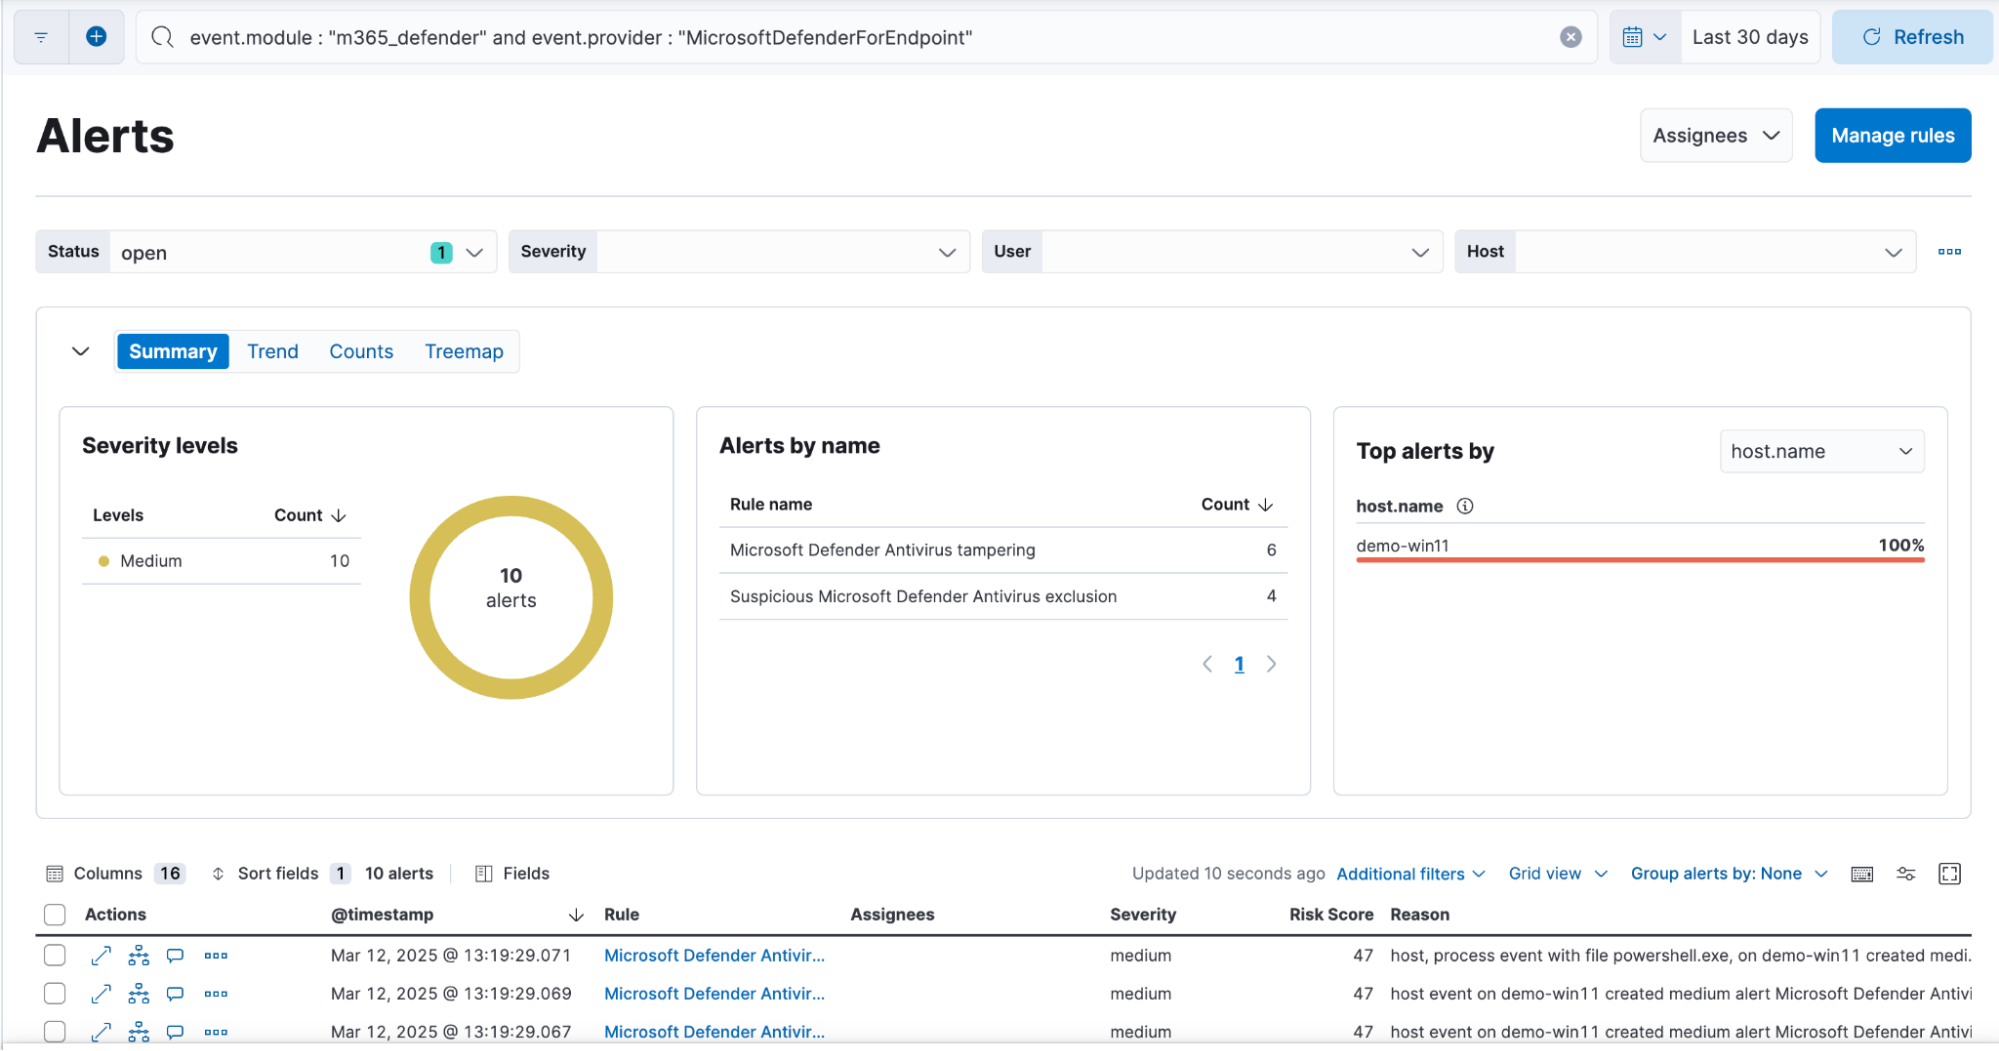Screen dimensions: 1999x1051
Task: Select the Summary tab
Action: (x=173, y=351)
